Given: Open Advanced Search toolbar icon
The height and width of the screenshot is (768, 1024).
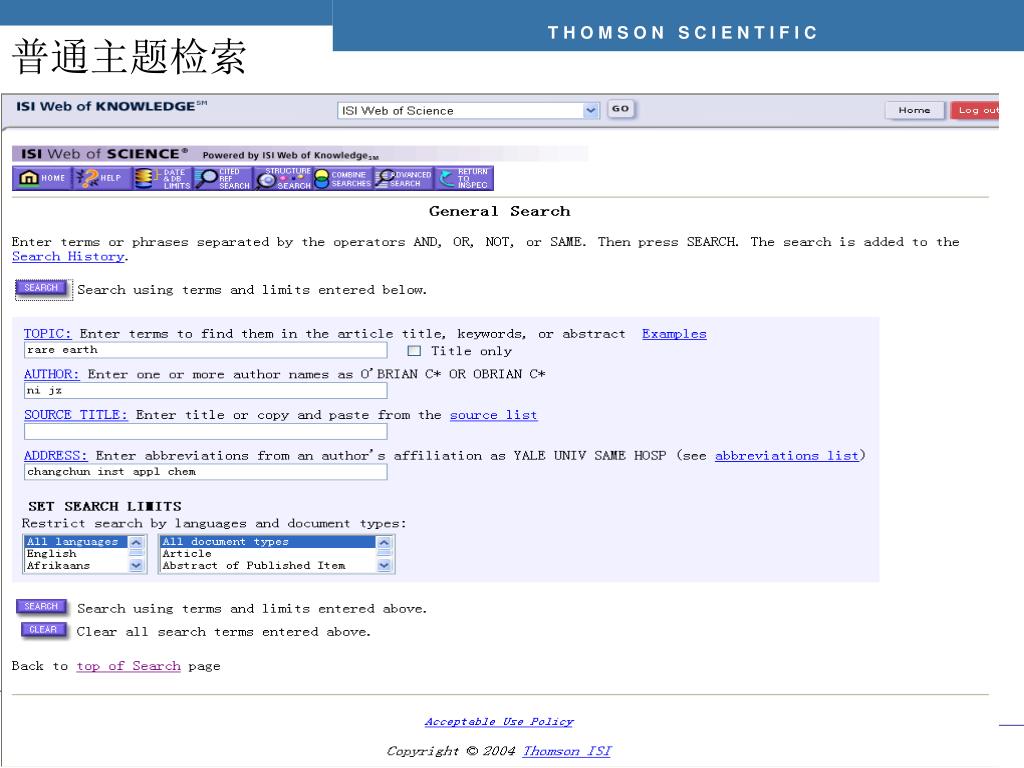Looking at the screenshot, I should (404, 178).
